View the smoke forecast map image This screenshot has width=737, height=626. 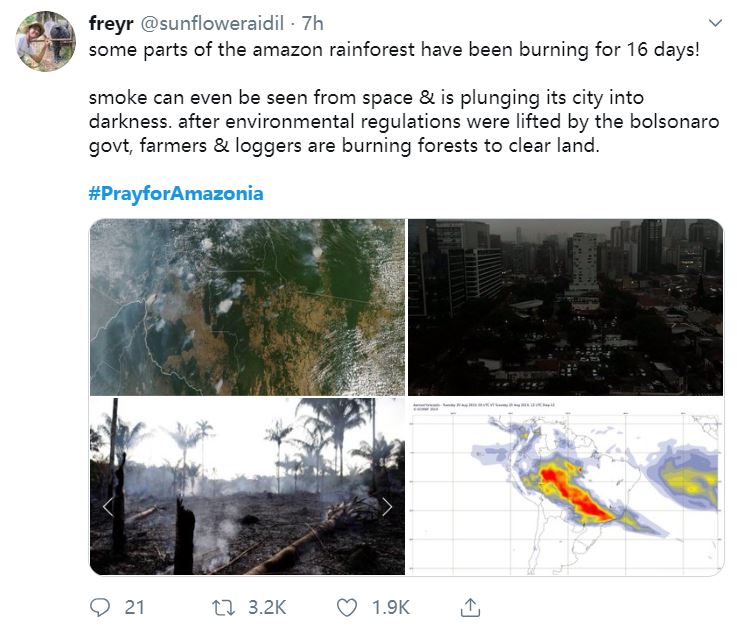[564, 487]
